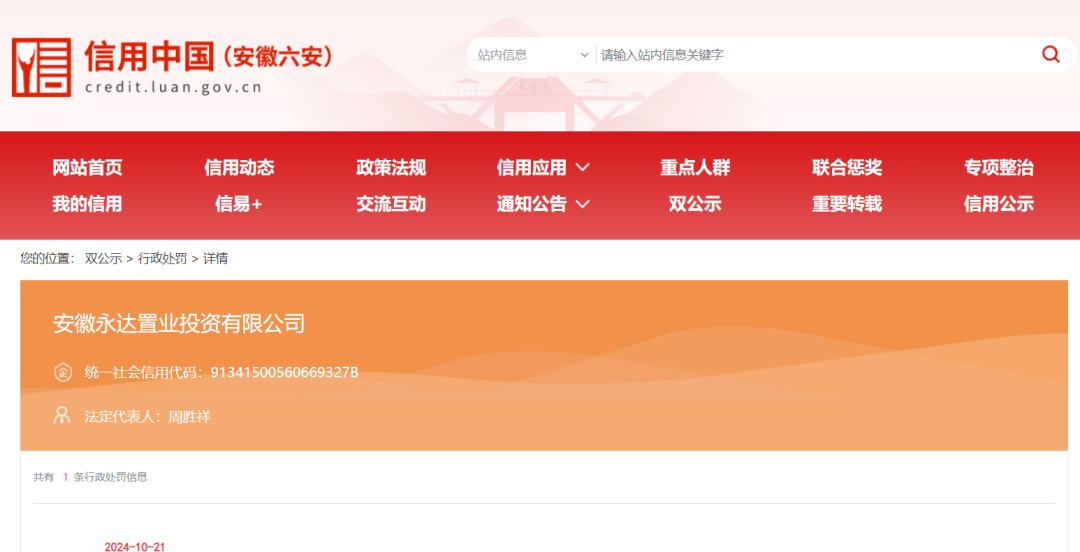Select the 信用应用 menu item
This screenshot has width=1080, height=552.
(x=531, y=167)
